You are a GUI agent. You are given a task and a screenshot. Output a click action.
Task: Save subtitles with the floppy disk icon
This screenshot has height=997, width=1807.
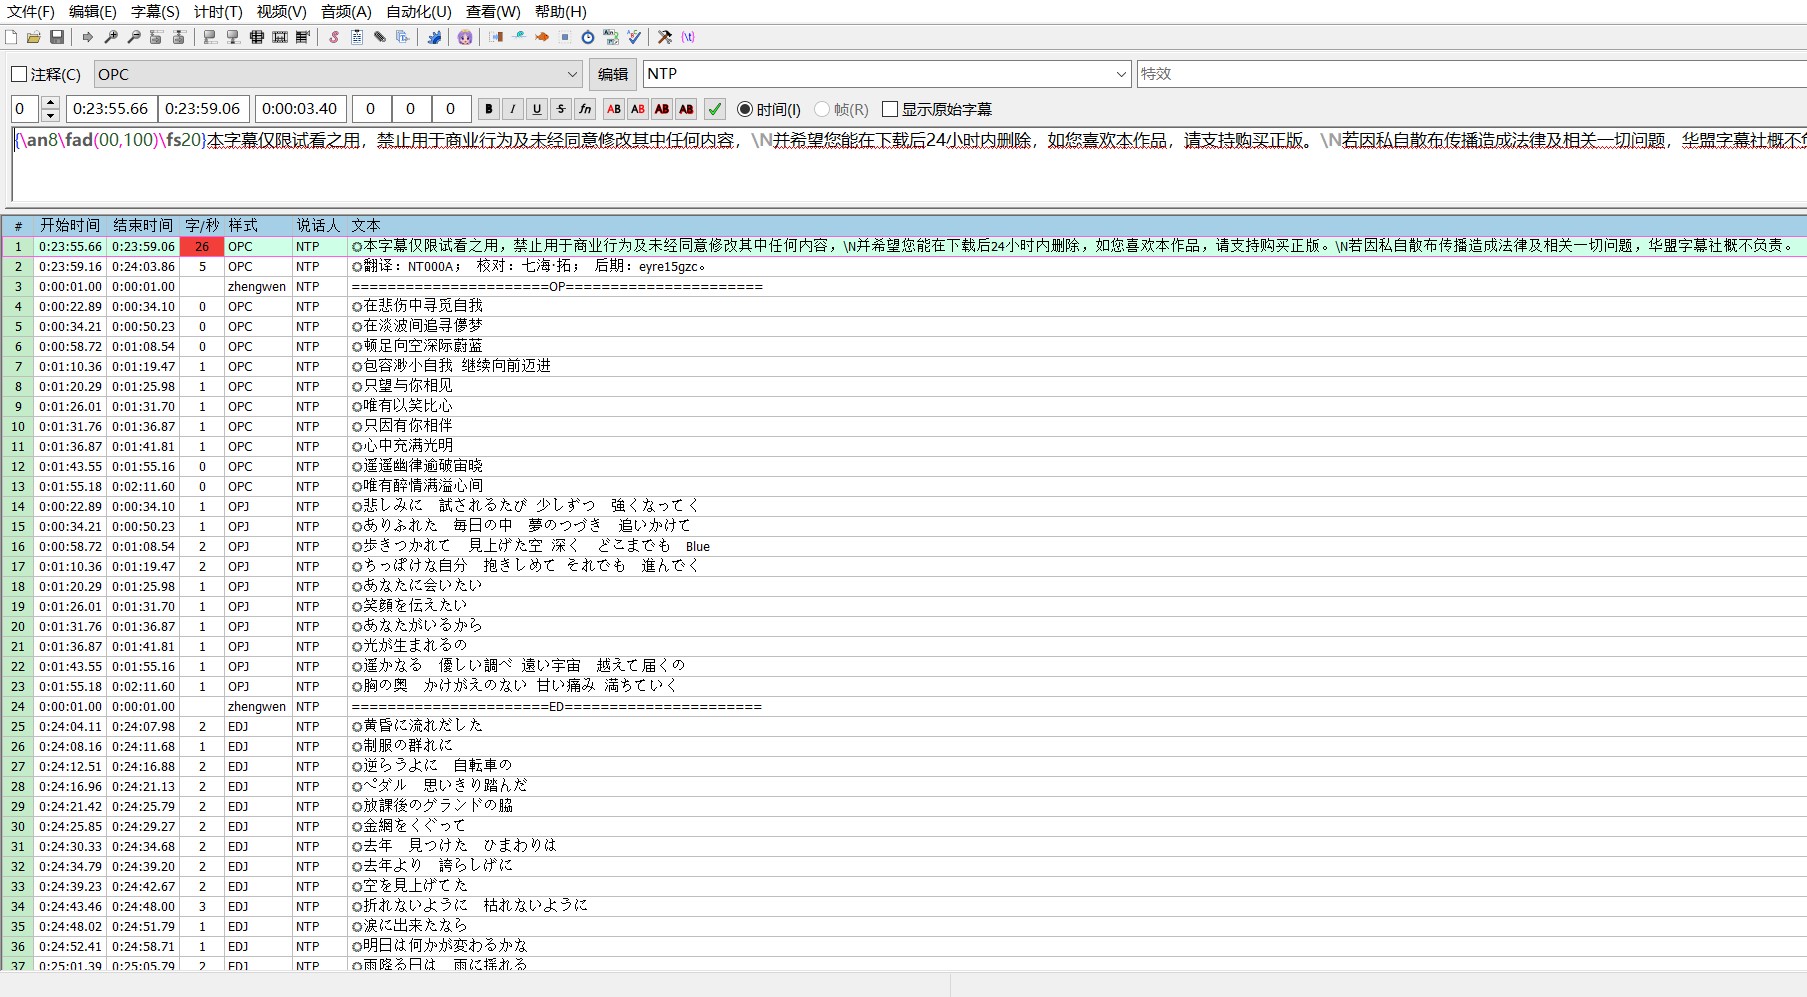click(x=57, y=37)
